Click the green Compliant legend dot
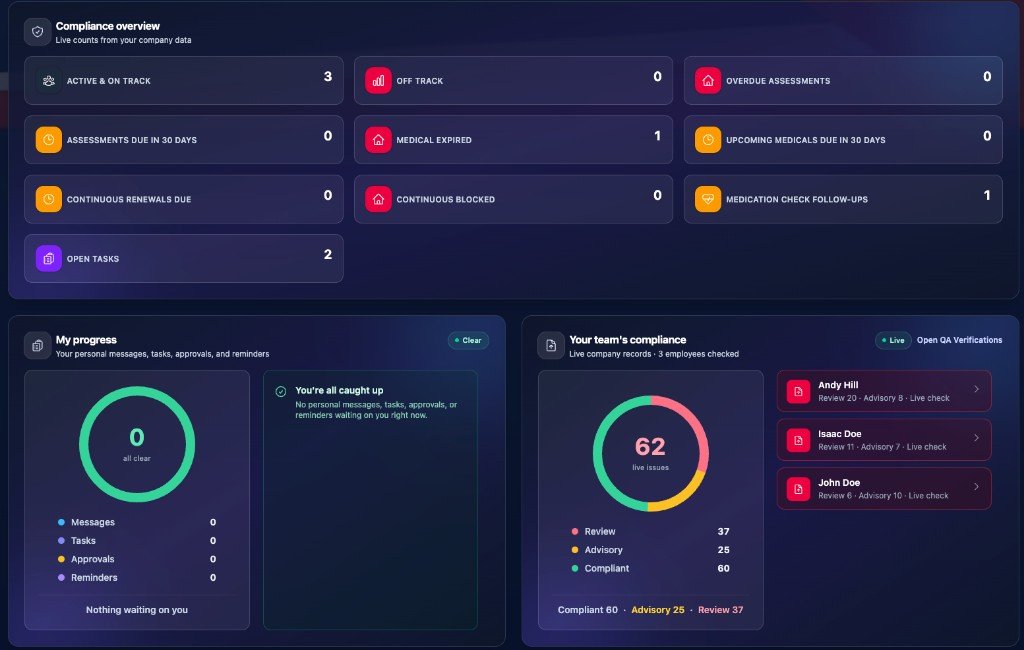This screenshot has width=1024, height=650. [x=575, y=568]
